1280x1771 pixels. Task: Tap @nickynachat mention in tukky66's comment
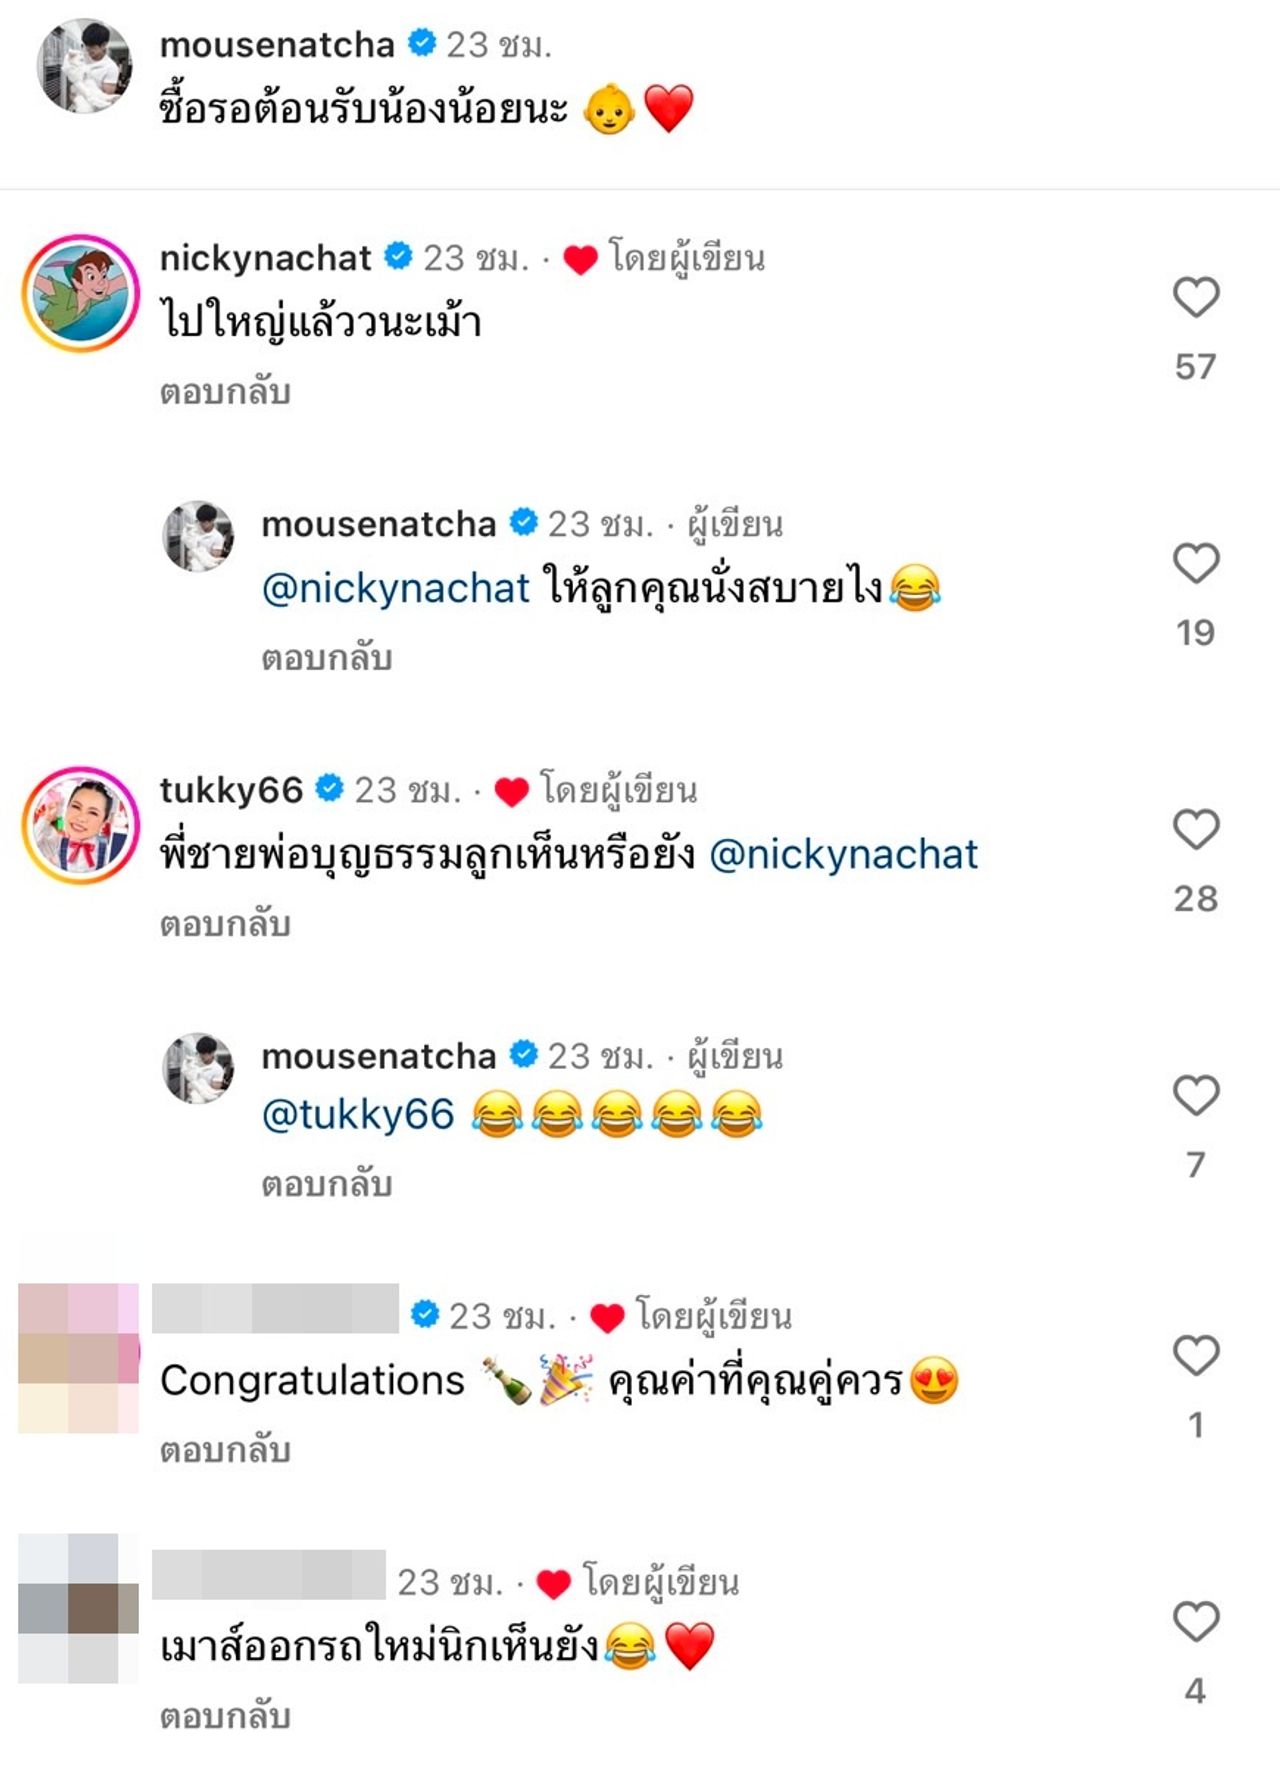tap(843, 854)
